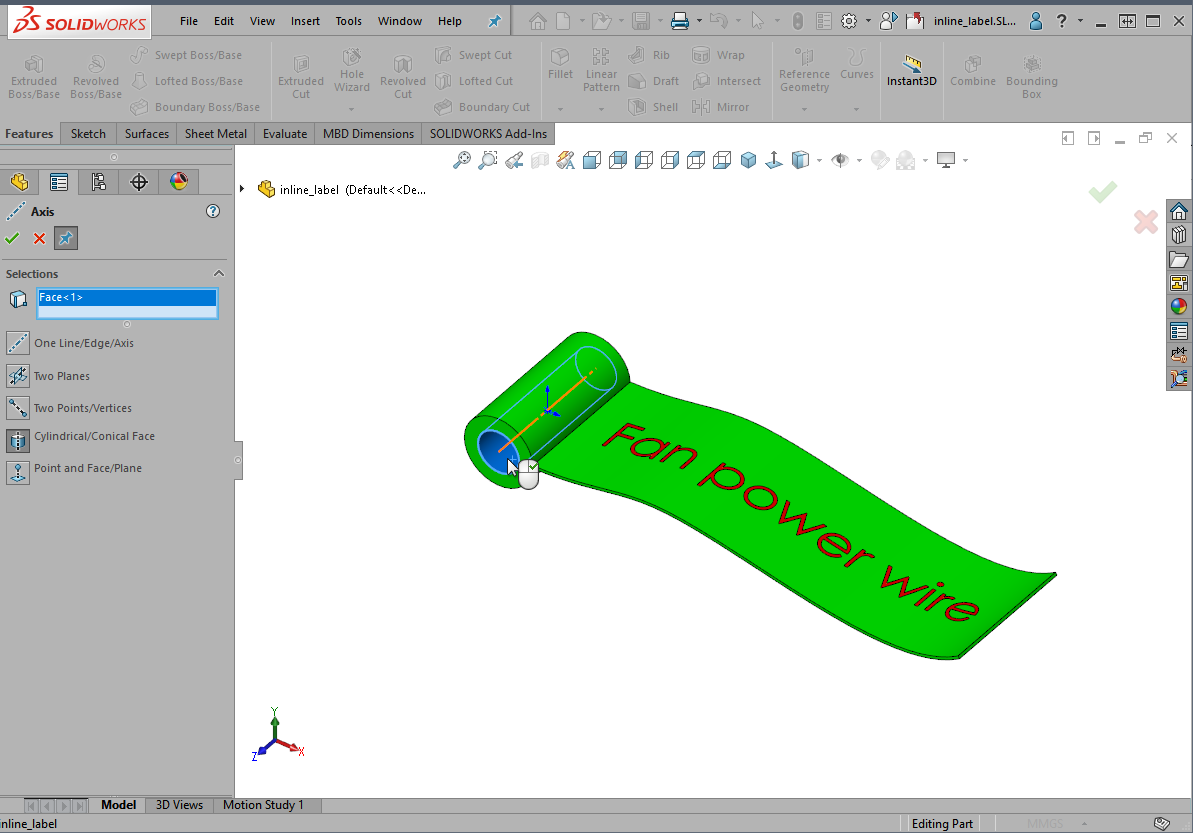Switch to the Isometric view cube
Viewport: 1193px width, 833px height.
tap(749, 160)
